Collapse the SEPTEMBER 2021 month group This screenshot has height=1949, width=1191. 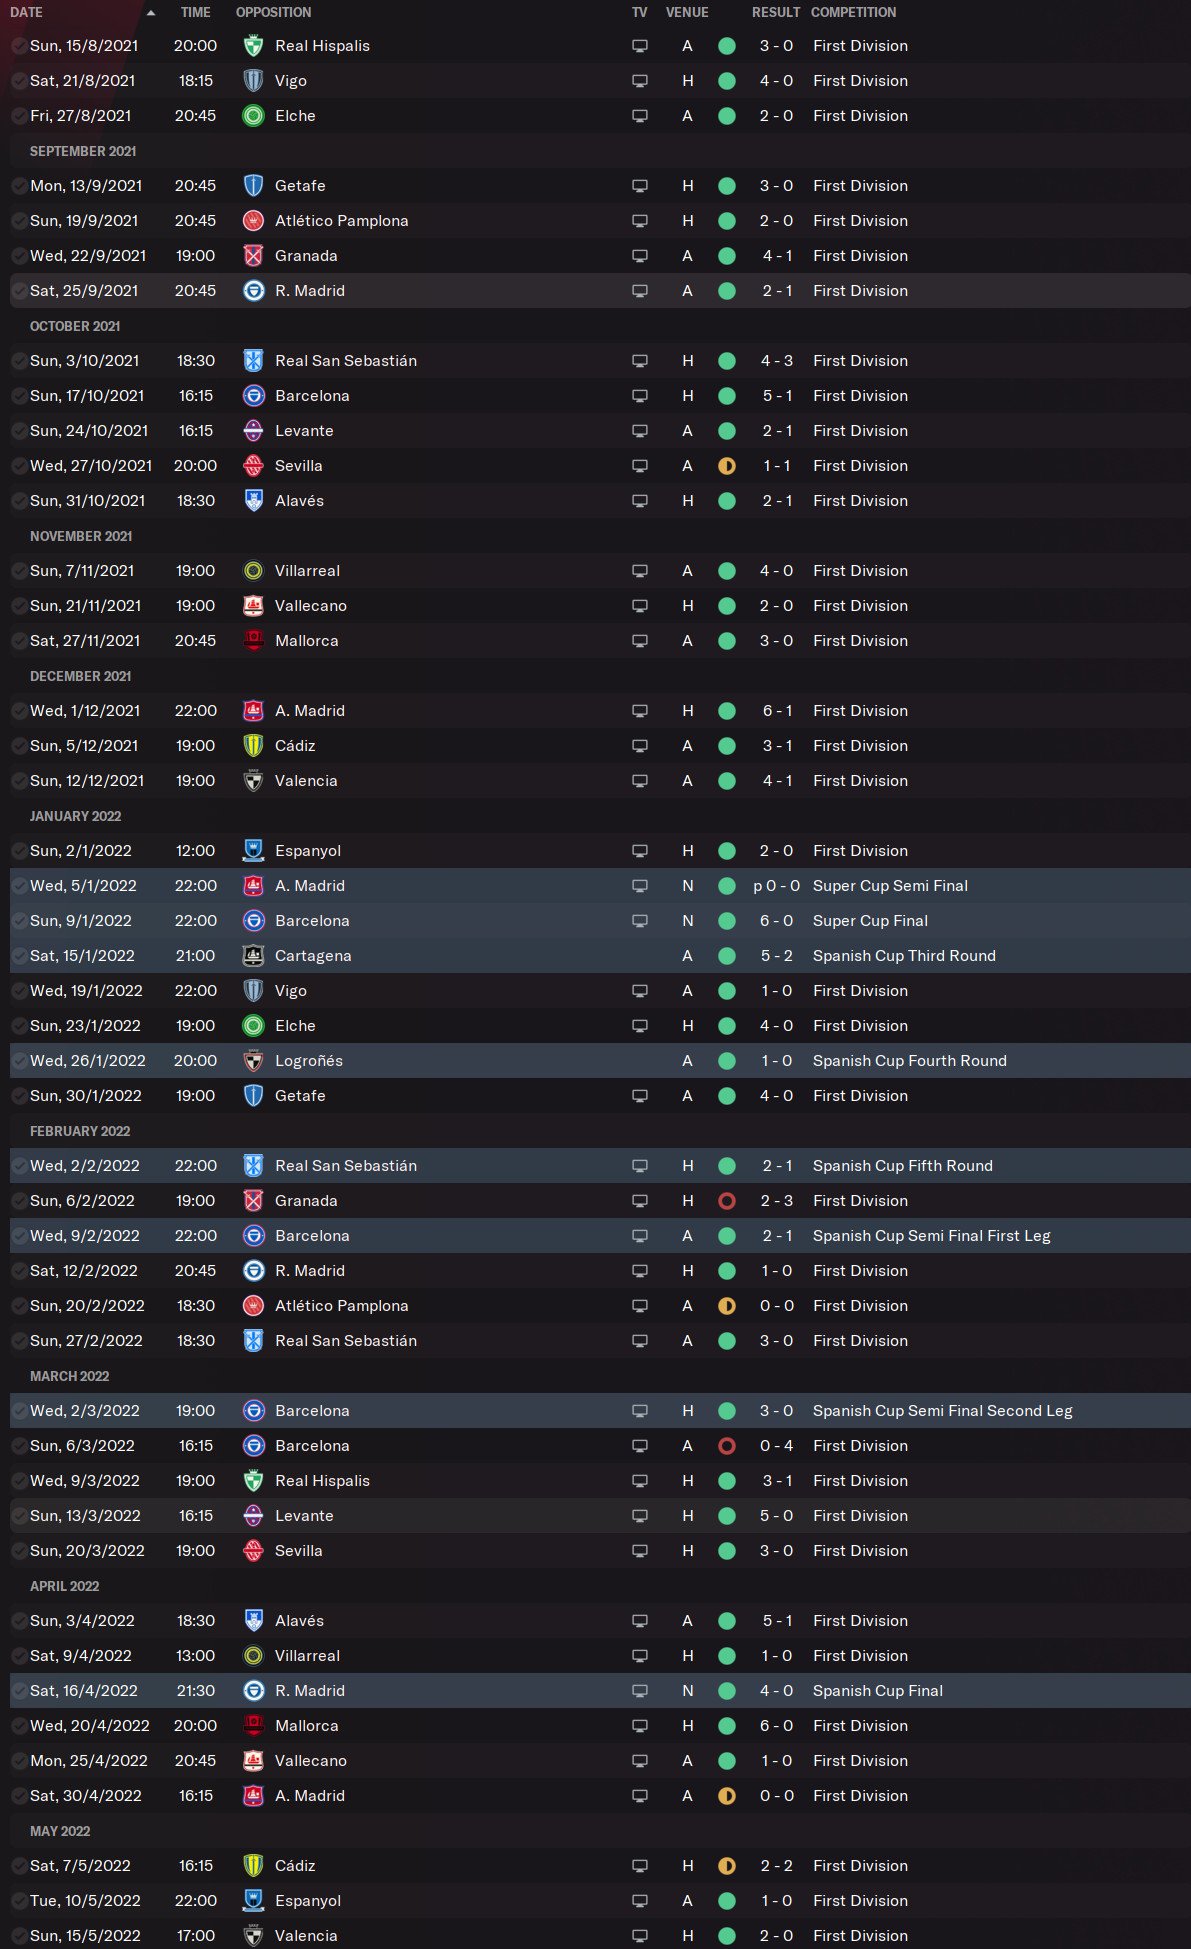click(x=83, y=151)
